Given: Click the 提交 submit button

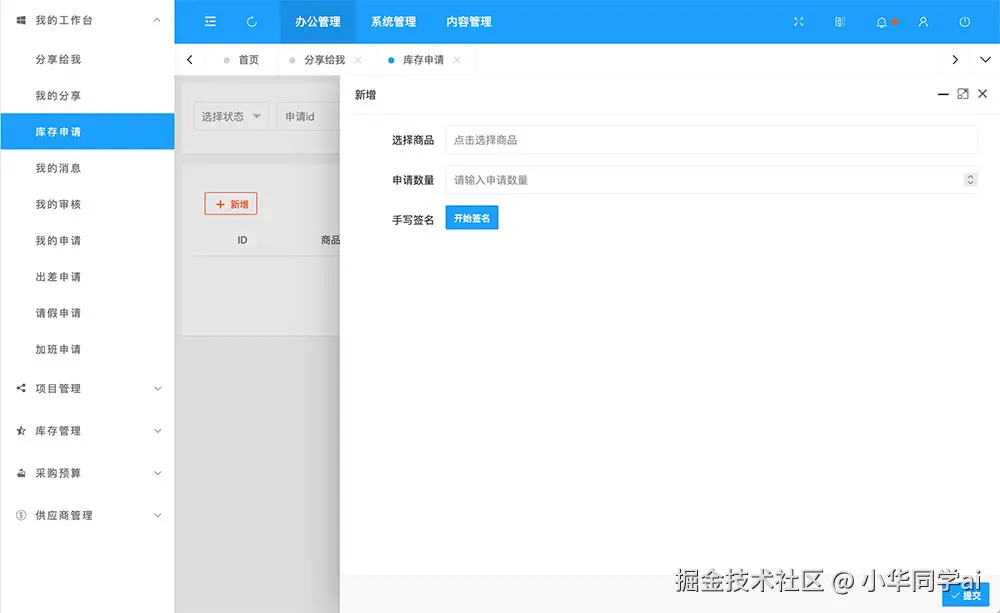Looking at the screenshot, I should [966, 595].
